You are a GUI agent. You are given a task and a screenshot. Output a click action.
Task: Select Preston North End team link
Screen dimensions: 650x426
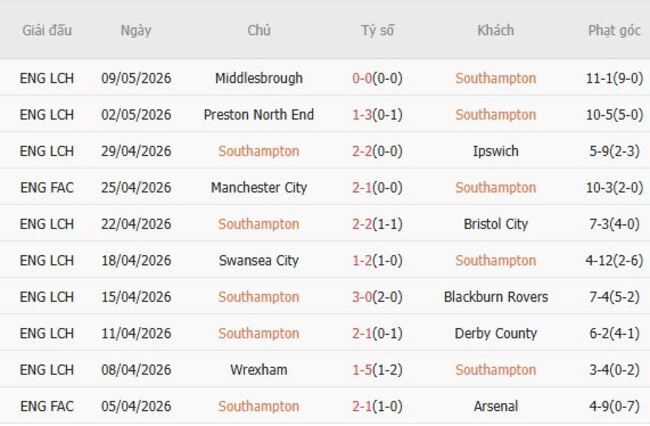259,115
